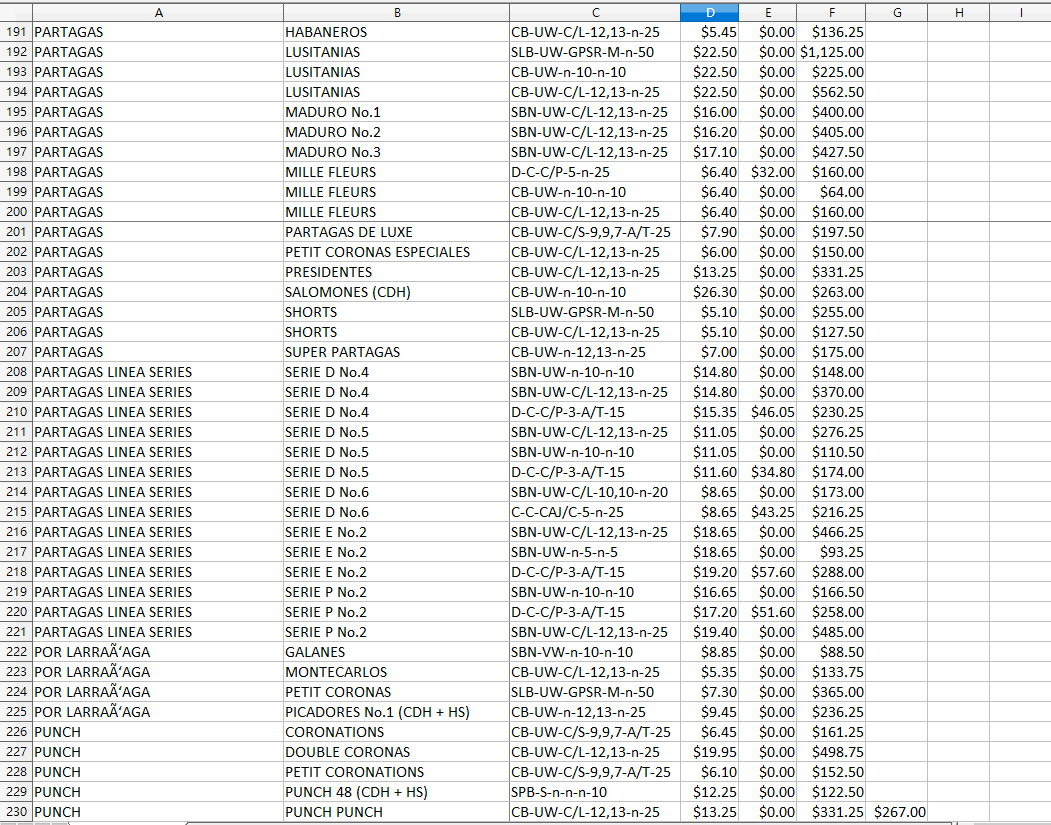Click the $57.60 cell in row 218
1051x825 pixels.
[768, 572]
